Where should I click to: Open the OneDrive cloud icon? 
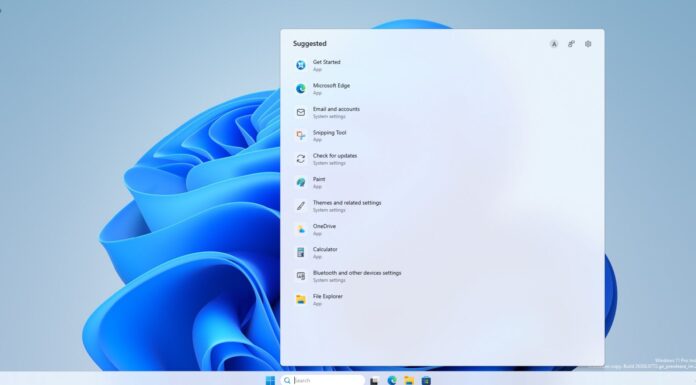[x=301, y=229]
